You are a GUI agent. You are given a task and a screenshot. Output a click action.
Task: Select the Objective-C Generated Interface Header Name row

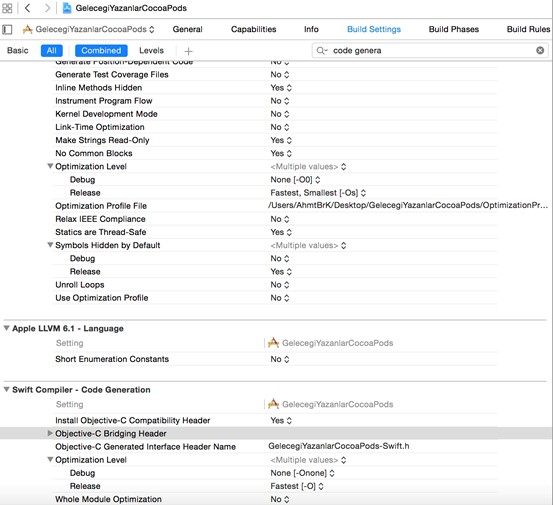coord(275,446)
